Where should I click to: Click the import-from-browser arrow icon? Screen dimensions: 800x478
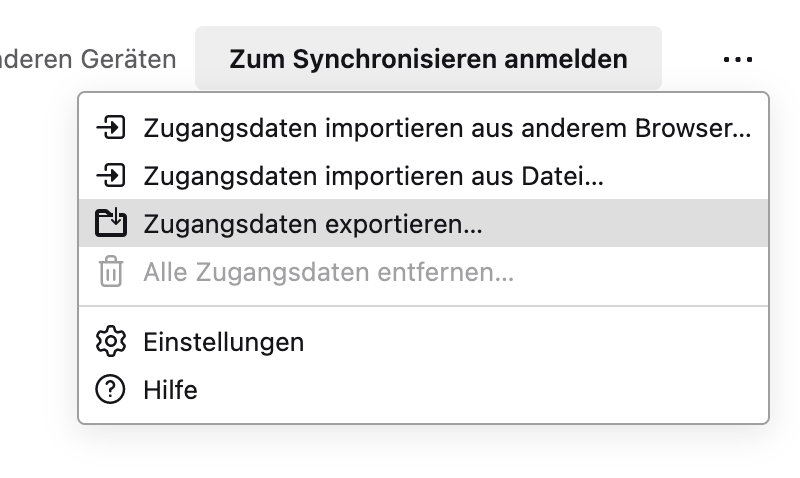point(110,129)
